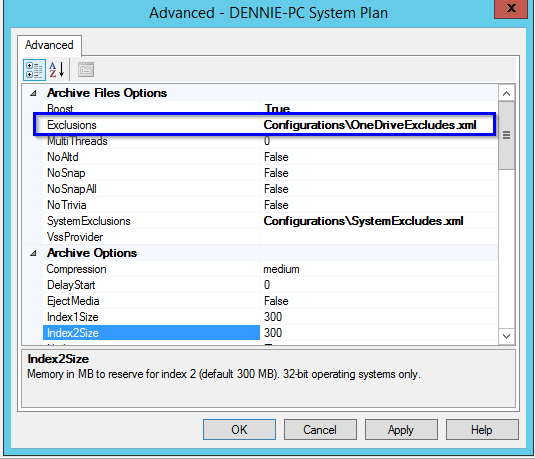Select the Exclusions property label

click(72, 125)
